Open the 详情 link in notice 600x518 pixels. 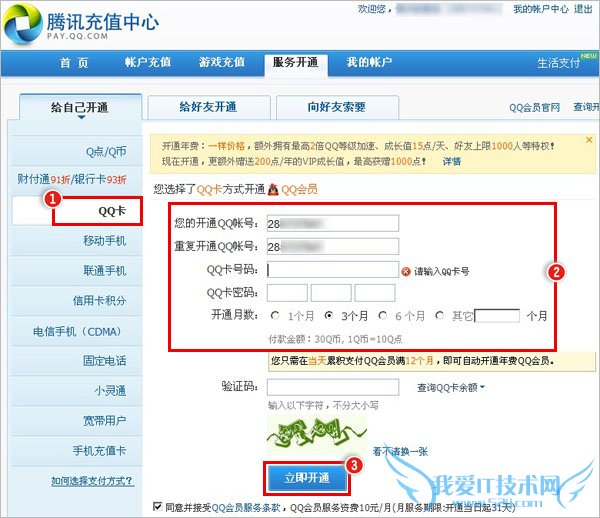[452, 161]
